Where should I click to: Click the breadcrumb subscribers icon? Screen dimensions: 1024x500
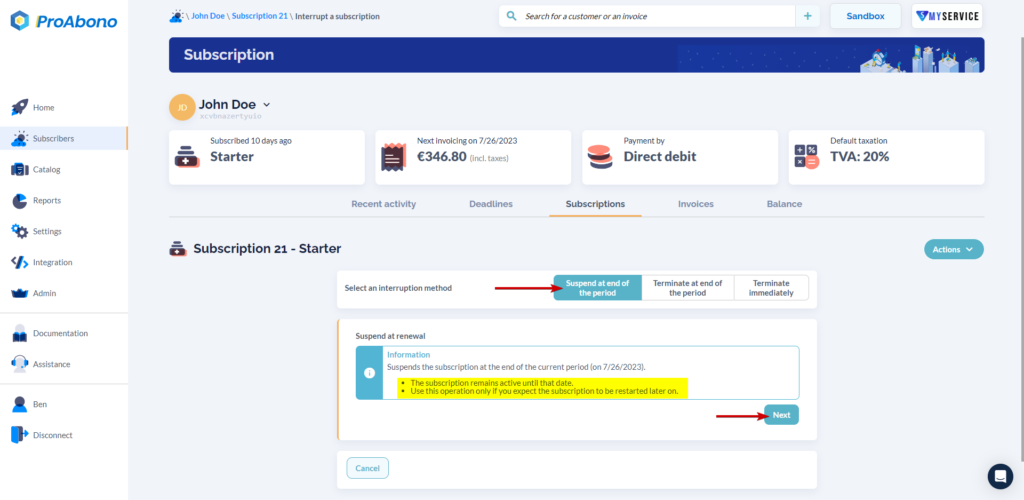[176, 16]
